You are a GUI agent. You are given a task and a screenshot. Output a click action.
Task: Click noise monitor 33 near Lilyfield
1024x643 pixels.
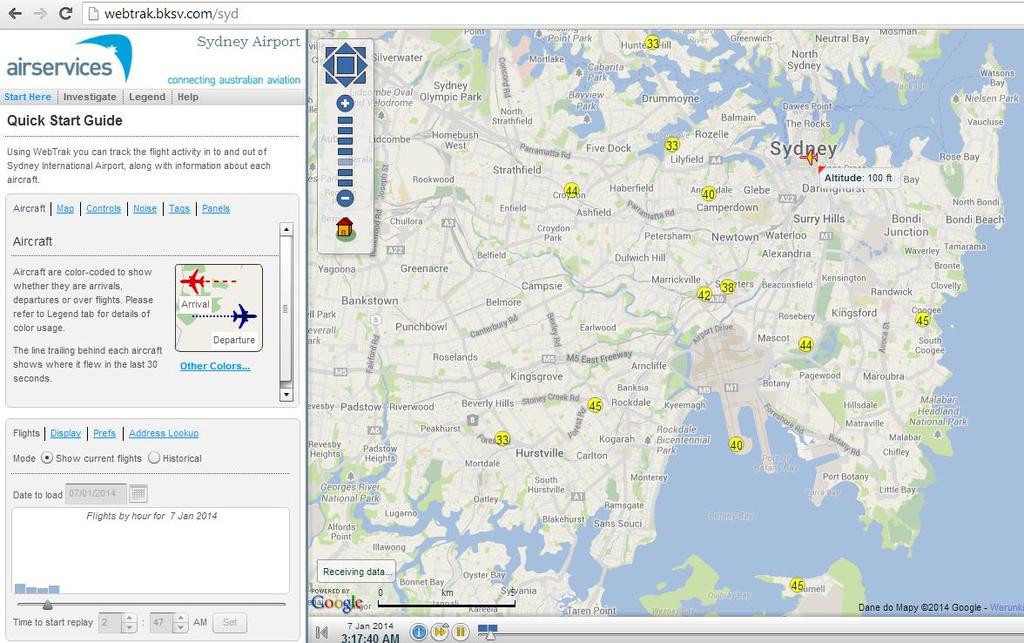coord(672,145)
